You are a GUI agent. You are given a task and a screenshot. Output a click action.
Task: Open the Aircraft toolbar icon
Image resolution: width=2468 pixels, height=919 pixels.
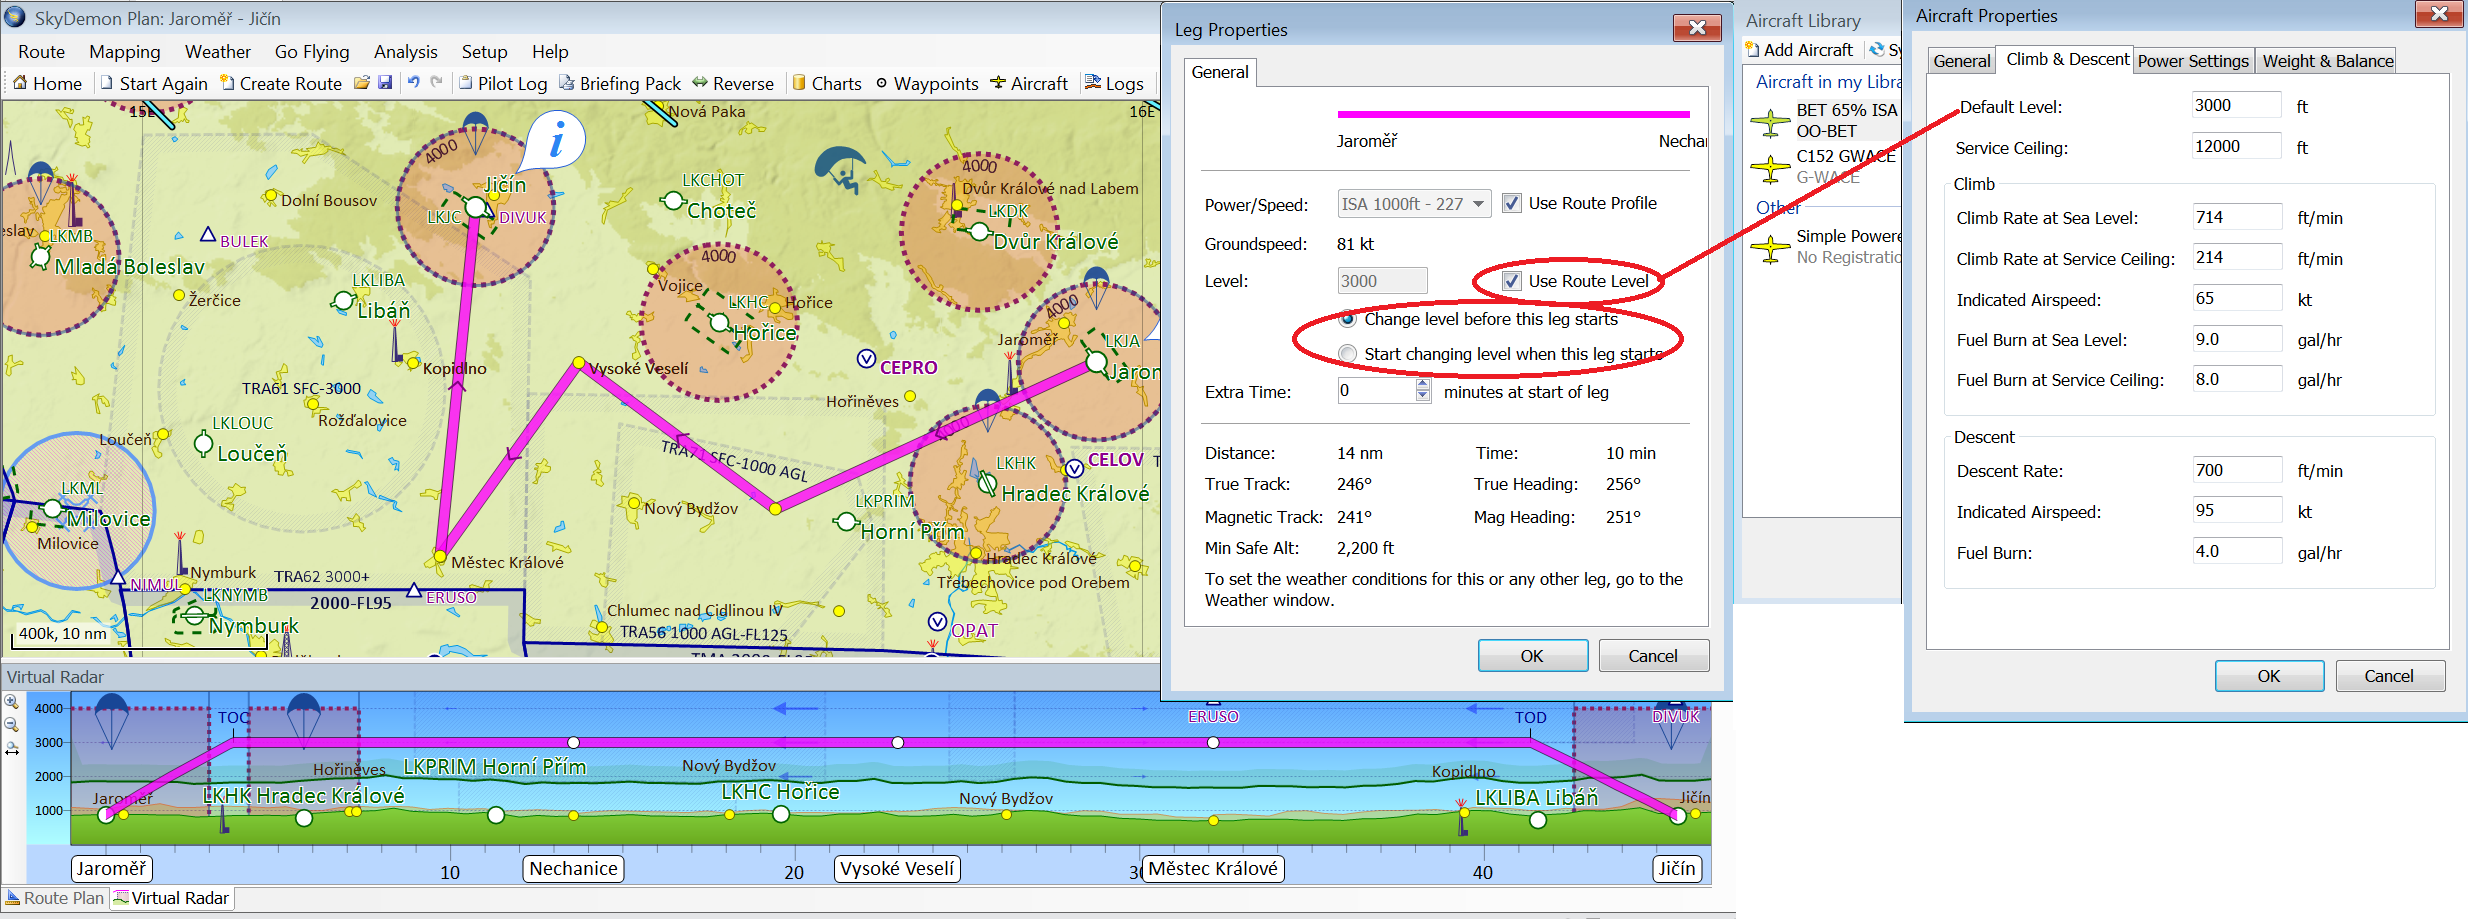coord(998,83)
